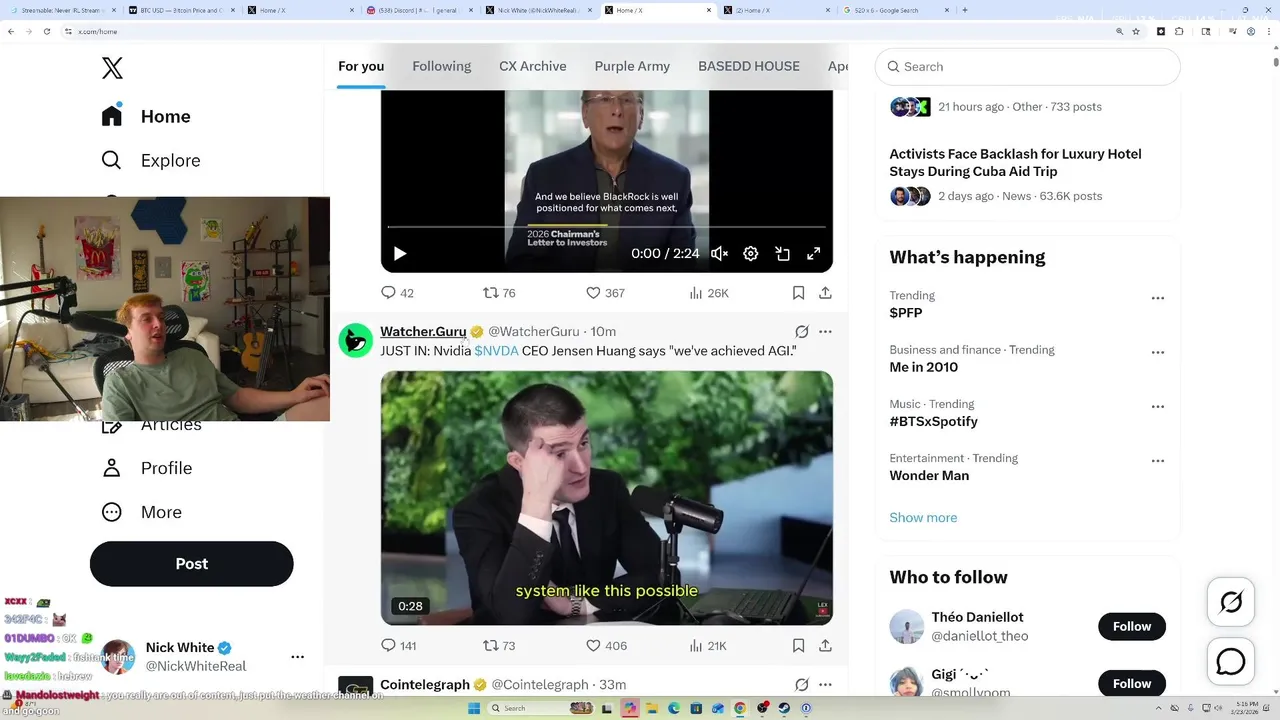The width and height of the screenshot is (1280, 720).
Task: Go to Home in the sidebar
Action: tap(146, 116)
